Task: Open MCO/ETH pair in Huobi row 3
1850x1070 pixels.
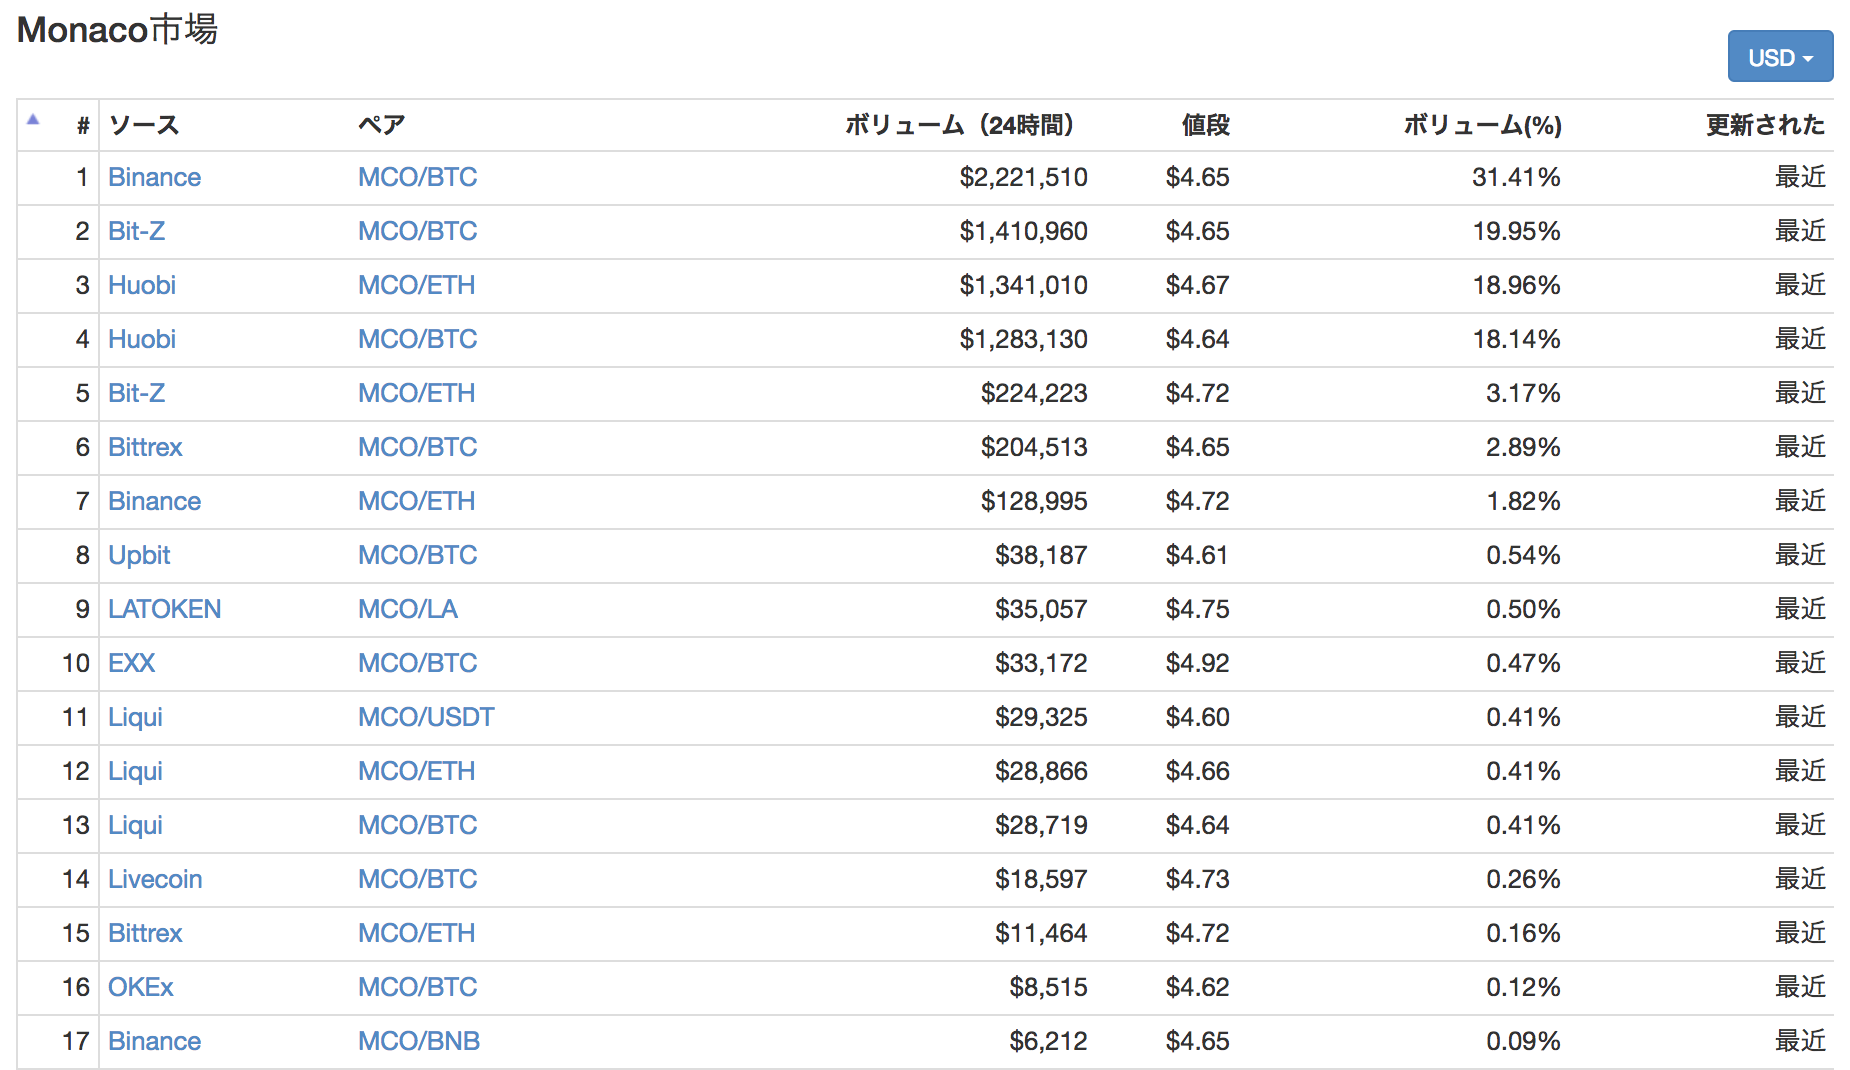Action: click(x=416, y=285)
